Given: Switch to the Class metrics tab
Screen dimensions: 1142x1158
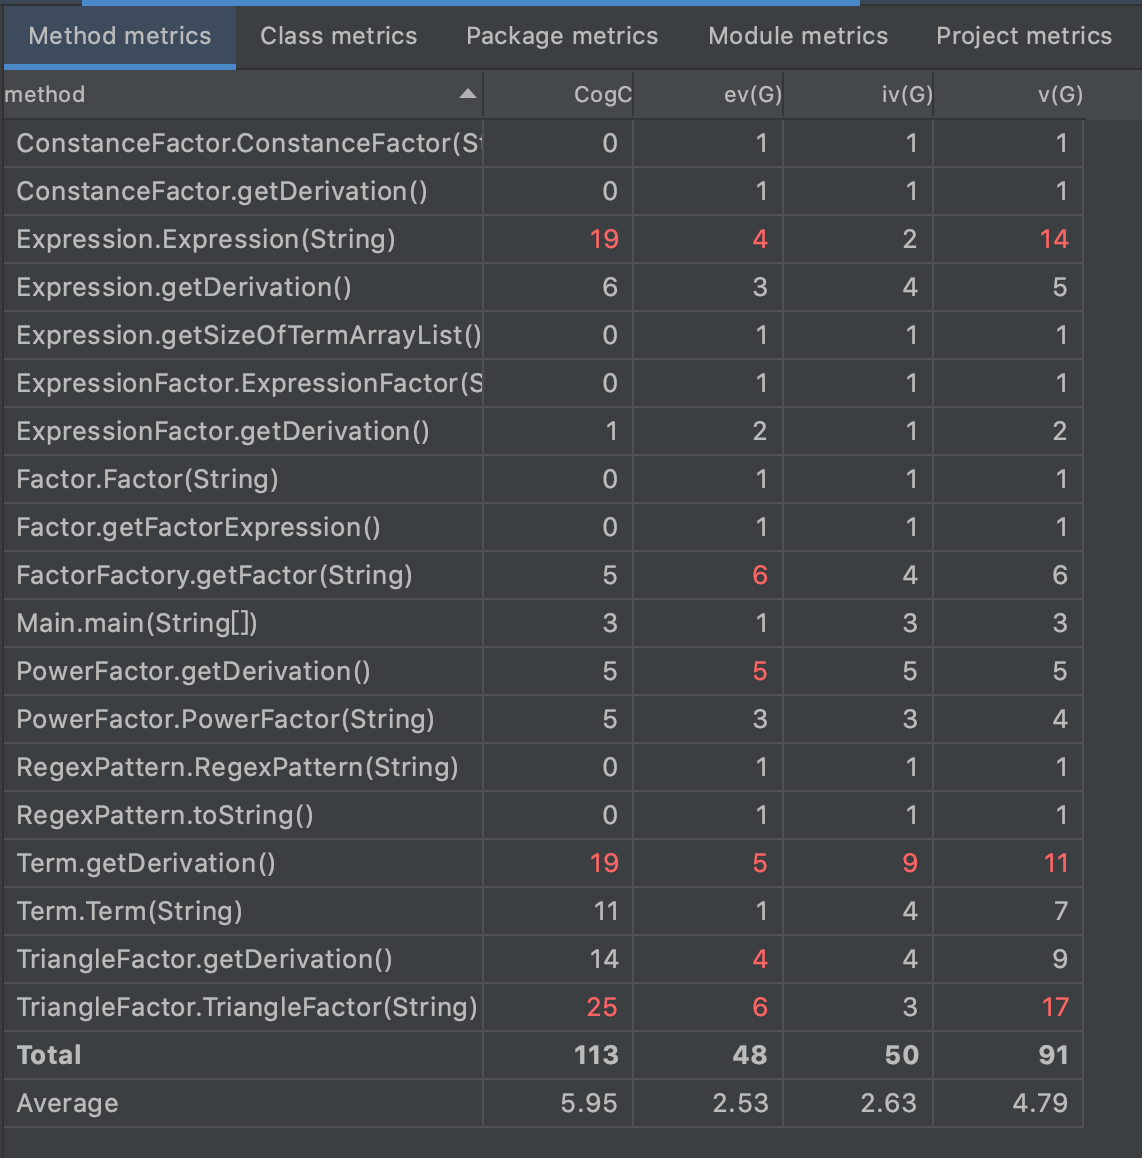Looking at the screenshot, I should pos(338,36).
